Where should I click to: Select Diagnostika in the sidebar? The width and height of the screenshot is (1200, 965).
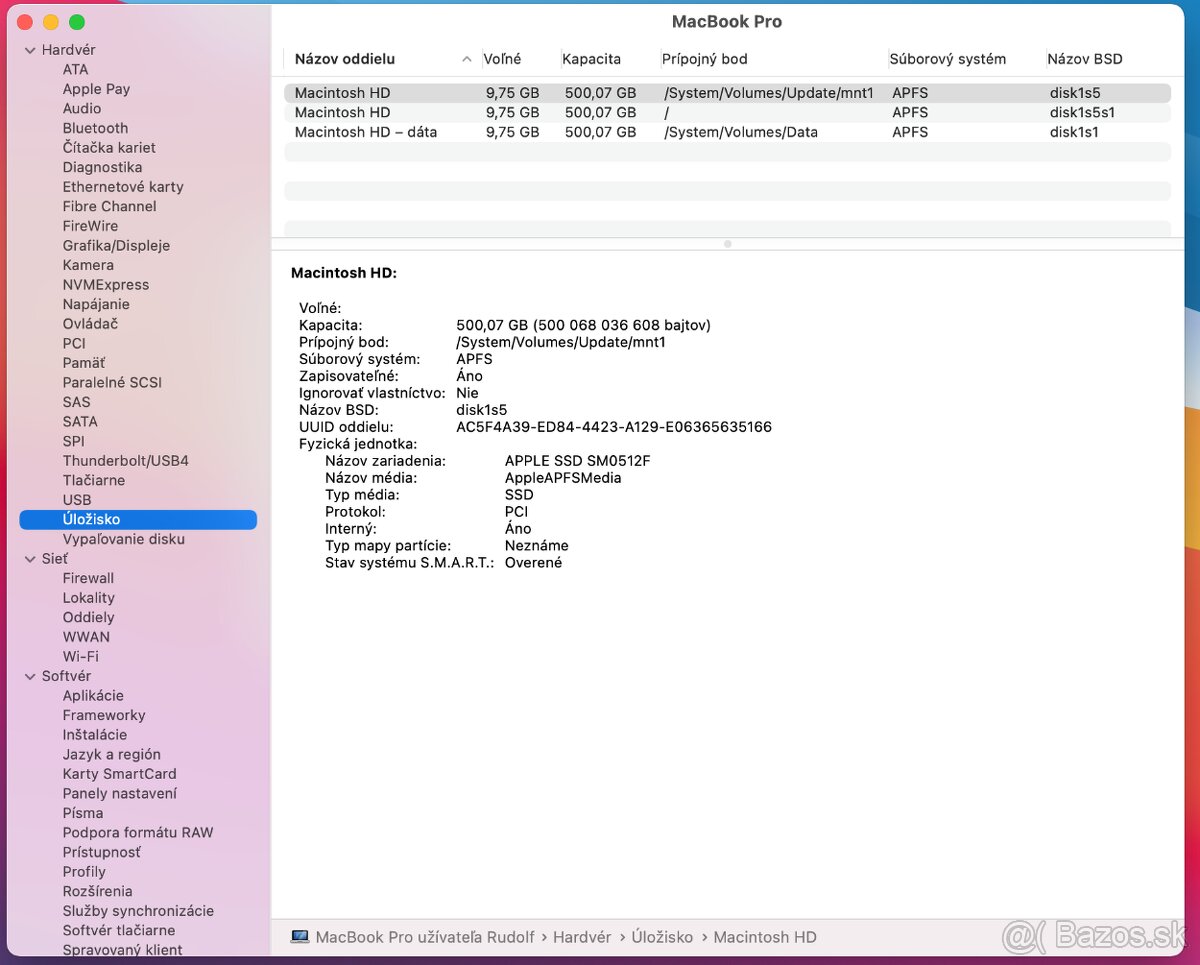pos(100,166)
